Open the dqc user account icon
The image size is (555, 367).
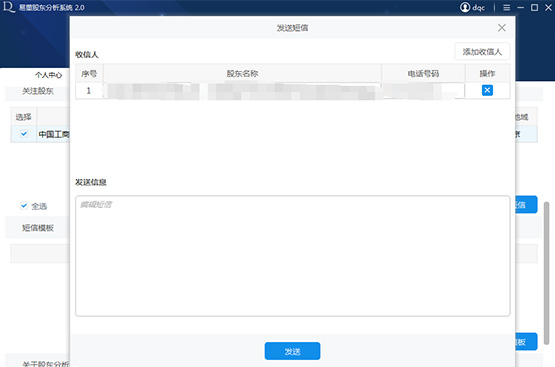point(465,7)
